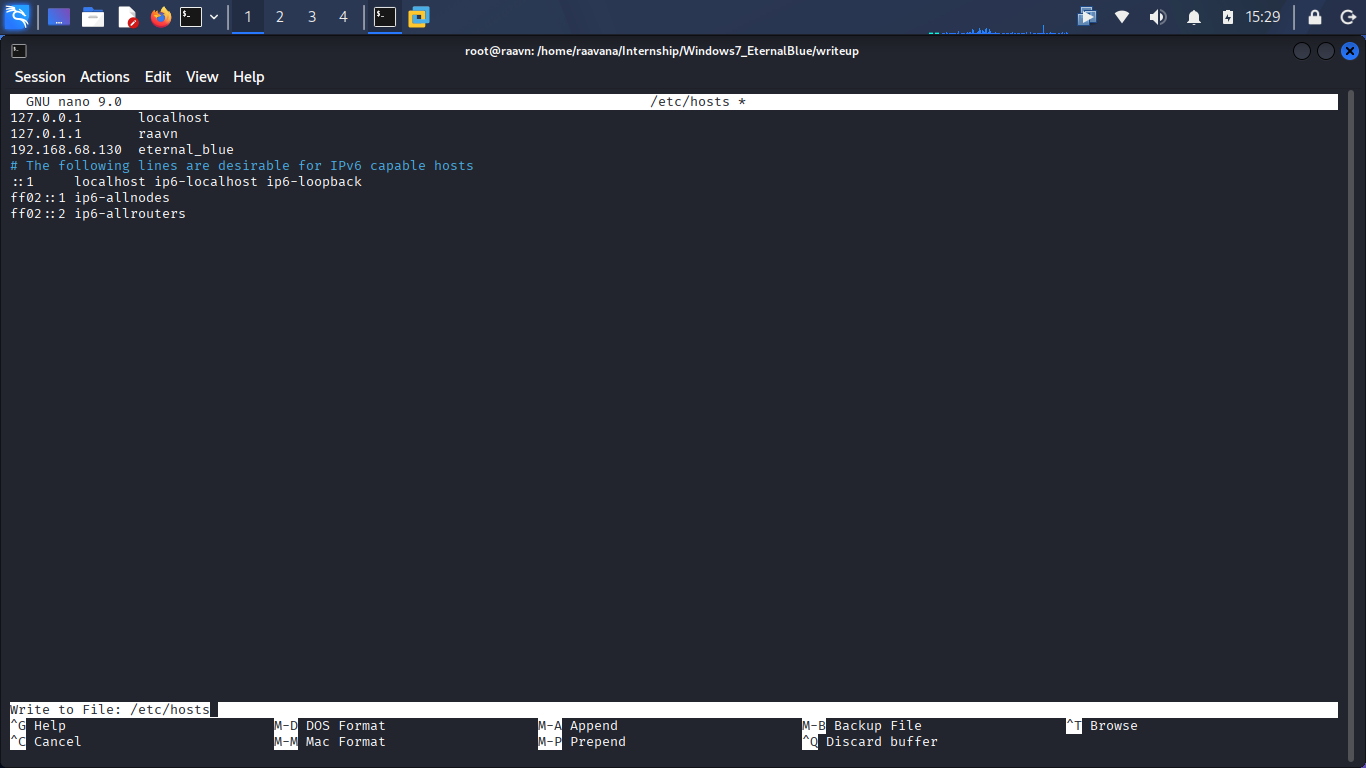Click the show desktop panel icon
This screenshot has height=768, width=1366.
pyautogui.click(x=59, y=17)
